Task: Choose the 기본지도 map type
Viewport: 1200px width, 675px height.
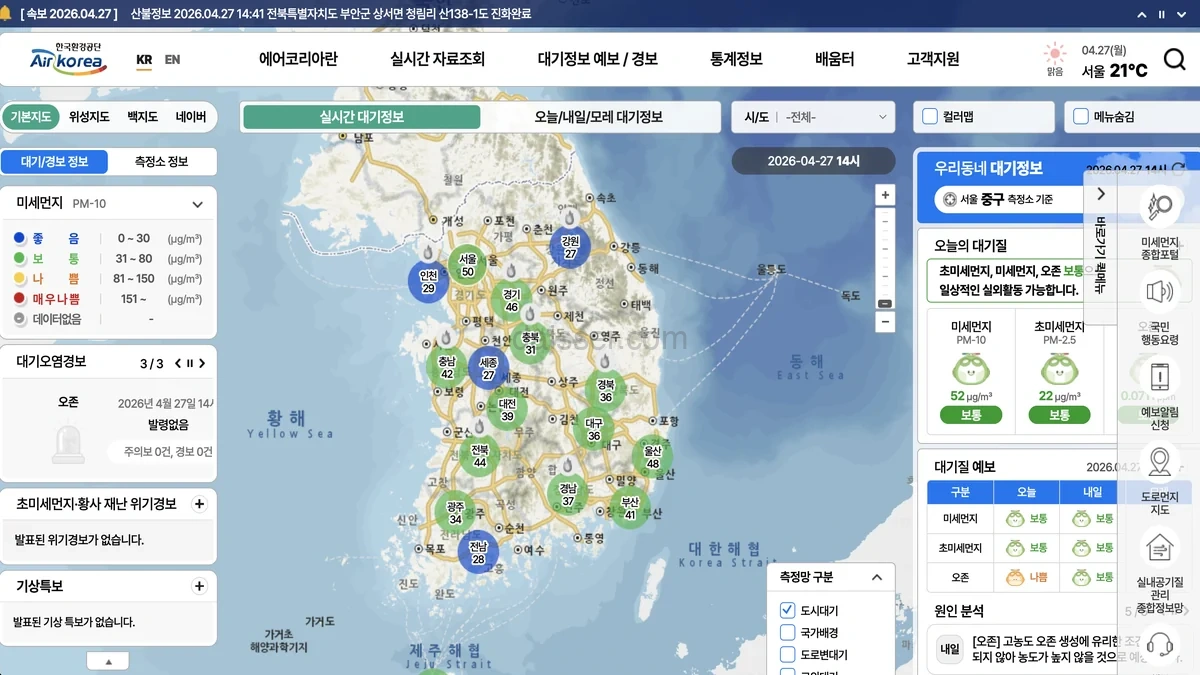Action: click(30, 117)
